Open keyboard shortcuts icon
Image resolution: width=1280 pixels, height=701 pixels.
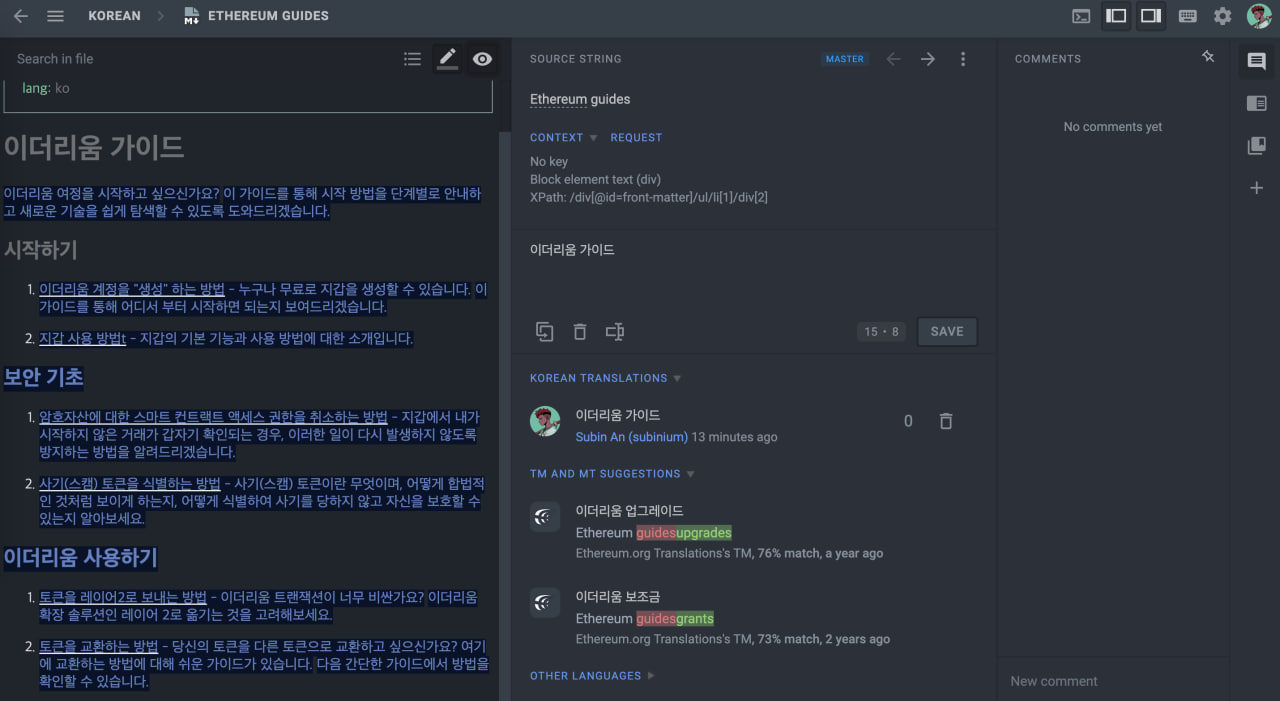[x=1188, y=16]
